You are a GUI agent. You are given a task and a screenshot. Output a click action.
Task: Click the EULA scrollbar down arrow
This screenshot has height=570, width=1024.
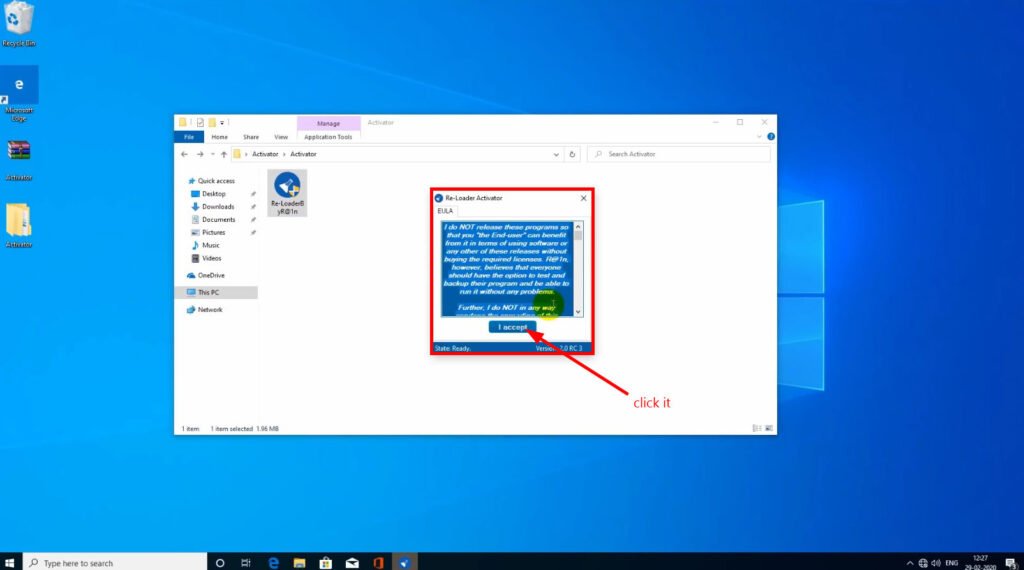click(x=578, y=312)
